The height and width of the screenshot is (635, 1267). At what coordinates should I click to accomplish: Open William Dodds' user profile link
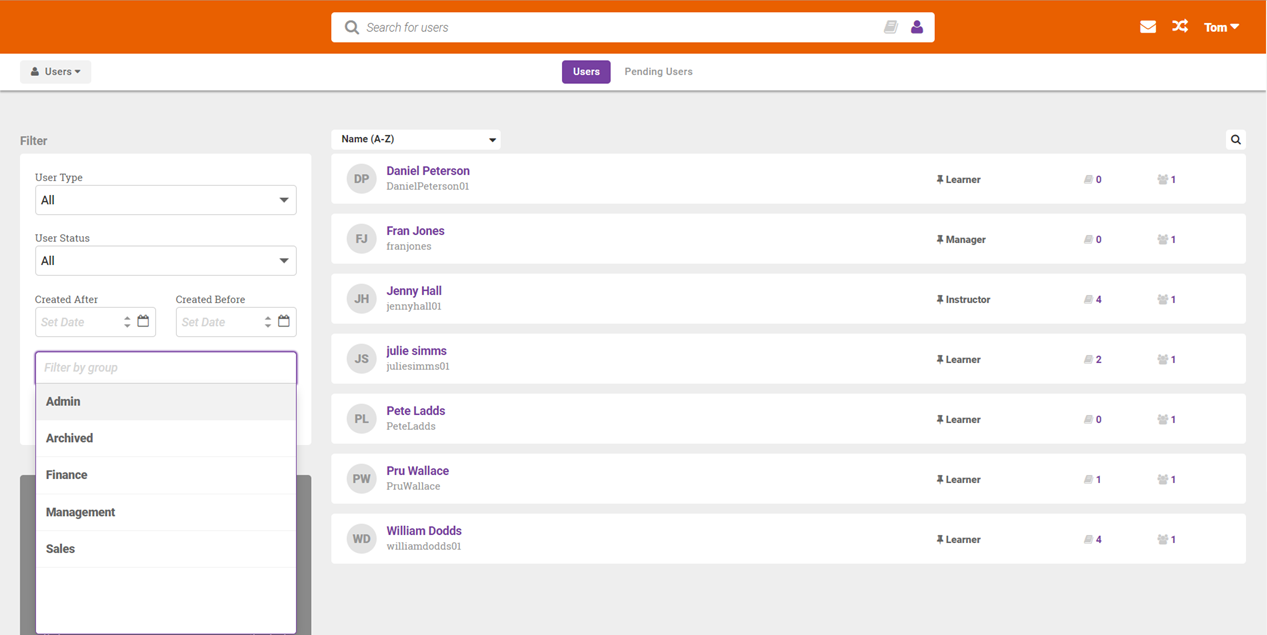coord(424,531)
